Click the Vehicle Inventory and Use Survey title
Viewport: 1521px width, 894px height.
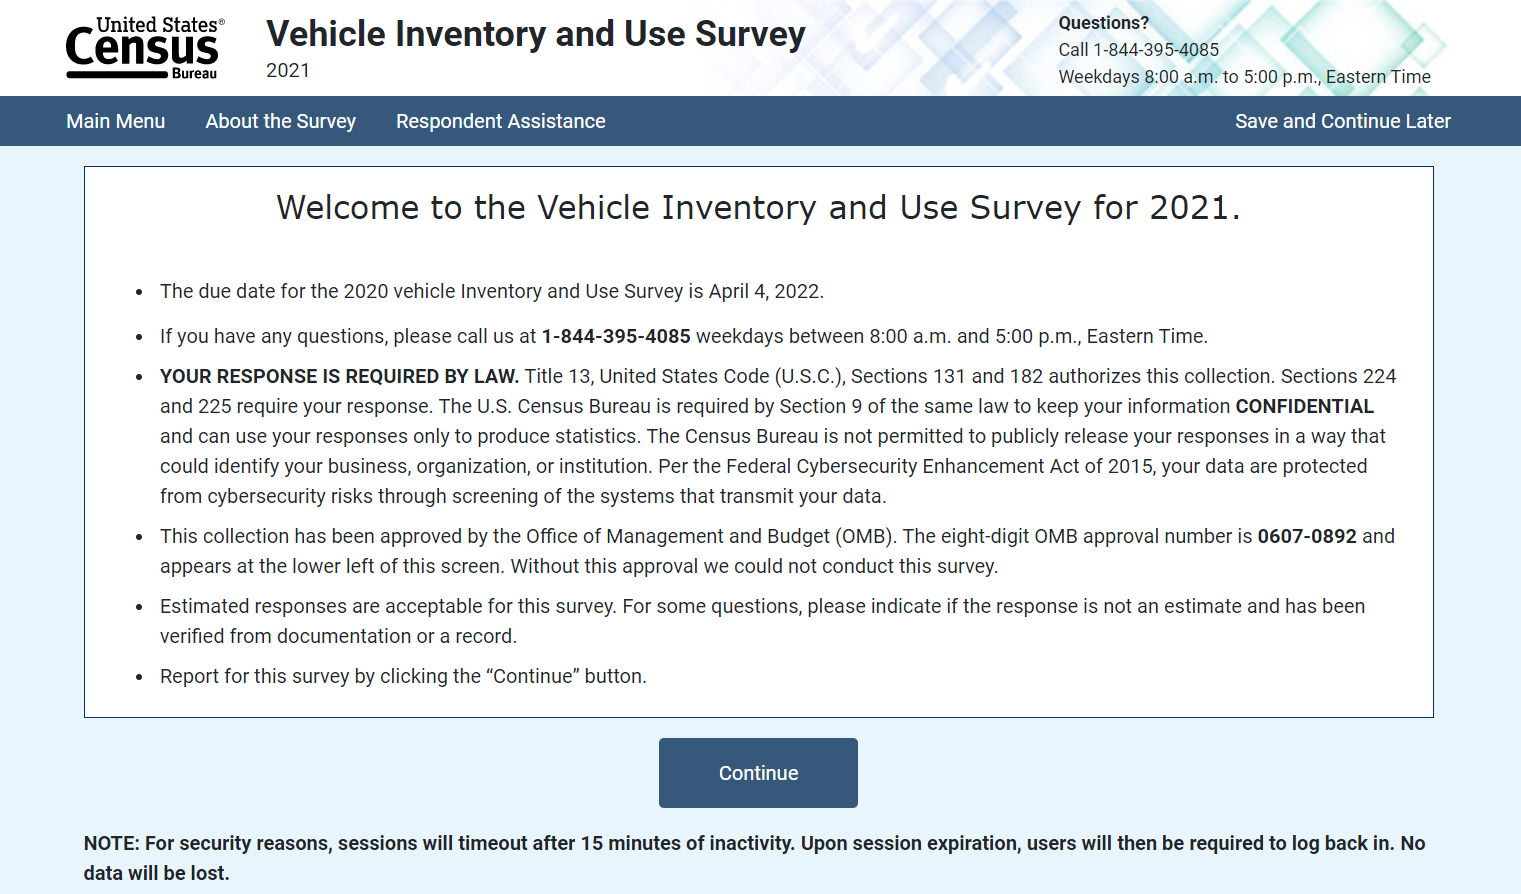535,34
